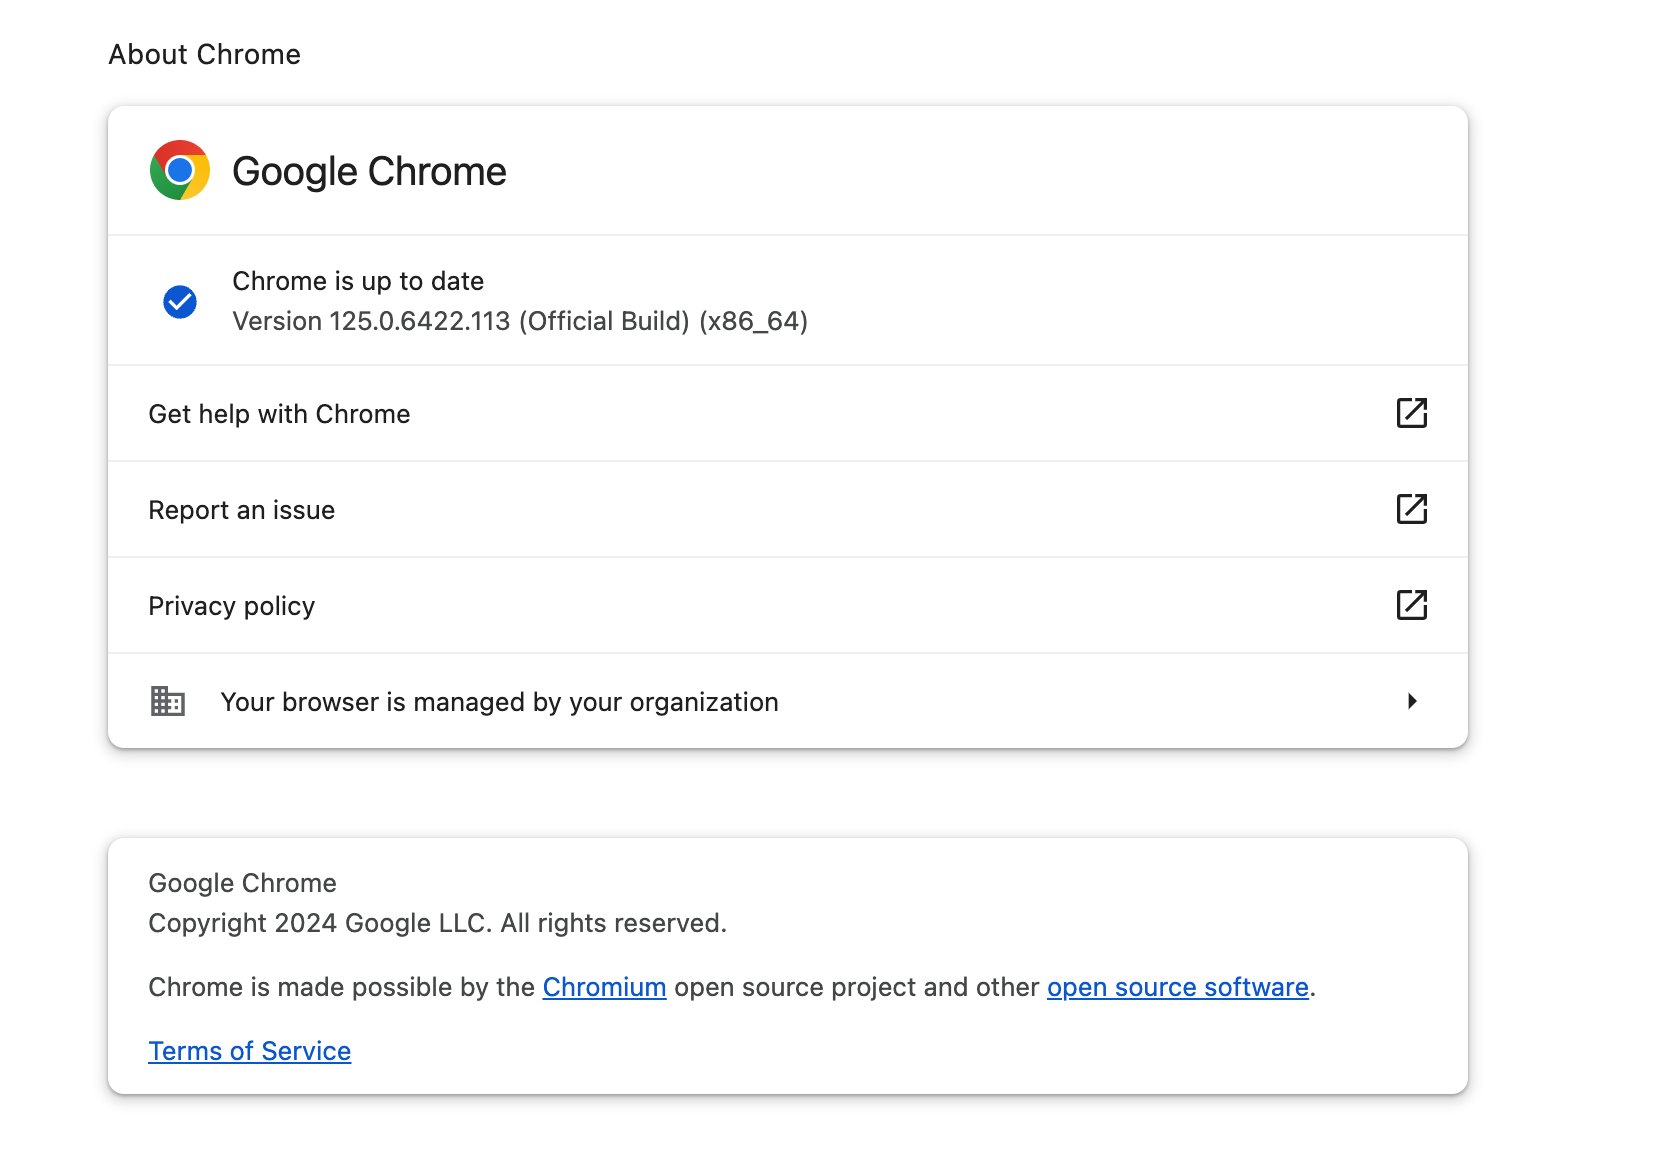Open the Chromium project link
Viewport: 1658px width, 1154px height.
[604, 987]
